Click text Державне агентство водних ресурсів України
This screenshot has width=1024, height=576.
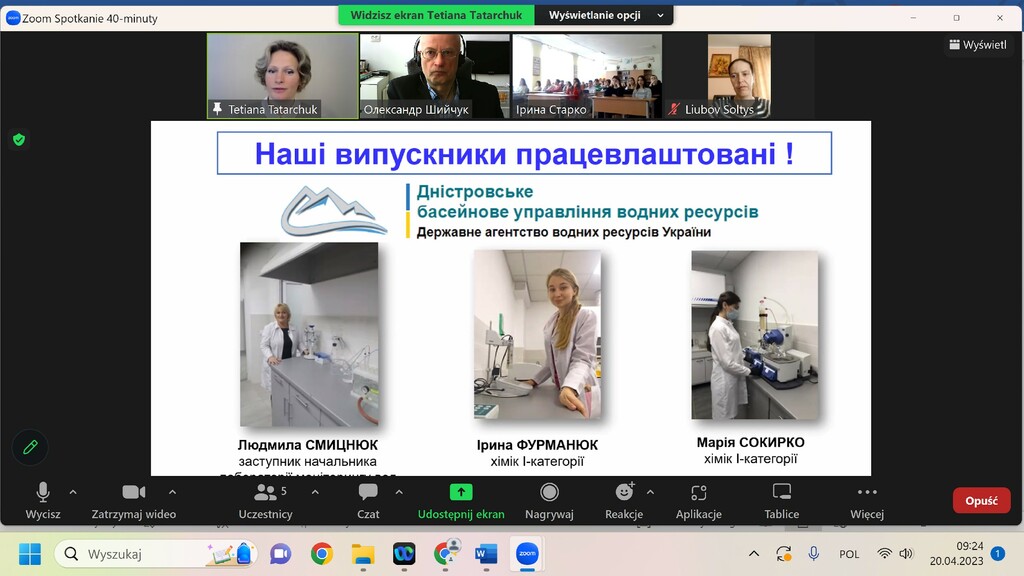[564, 232]
